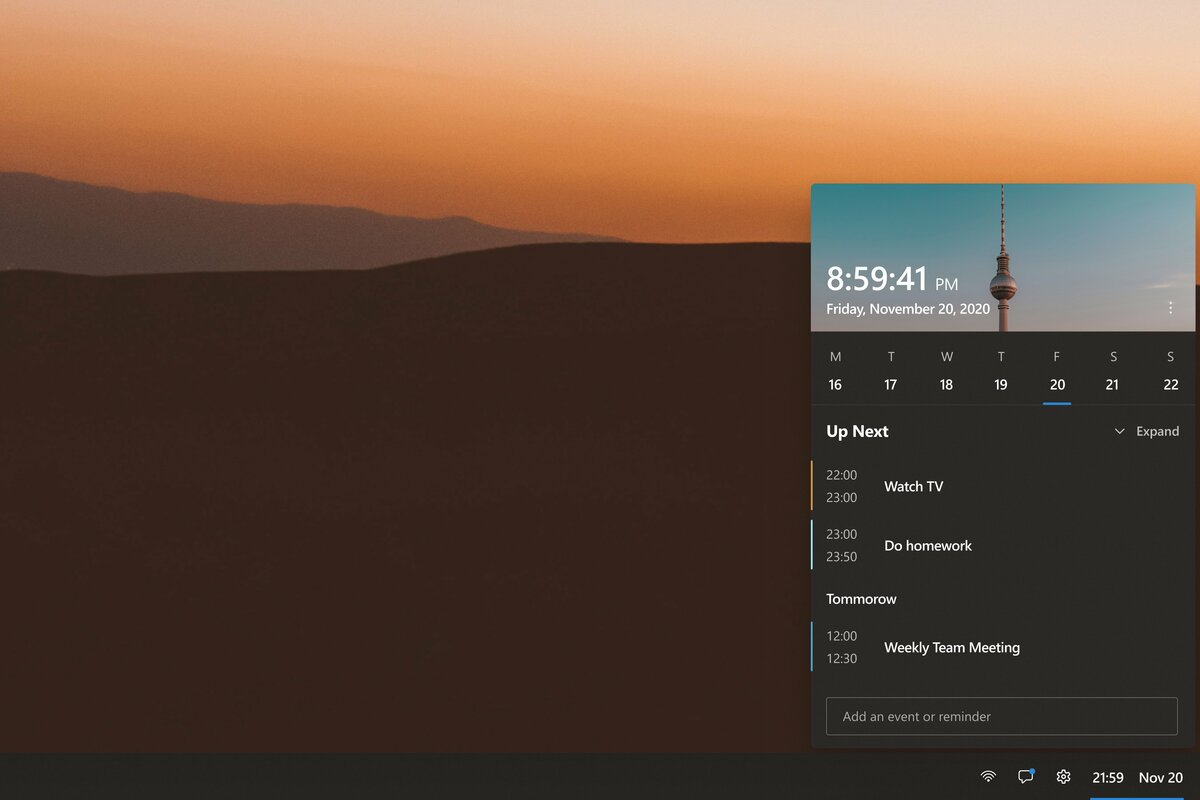The height and width of the screenshot is (800, 1200).
Task: Click the Expand label beside Up Next
Action: click(1158, 432)
